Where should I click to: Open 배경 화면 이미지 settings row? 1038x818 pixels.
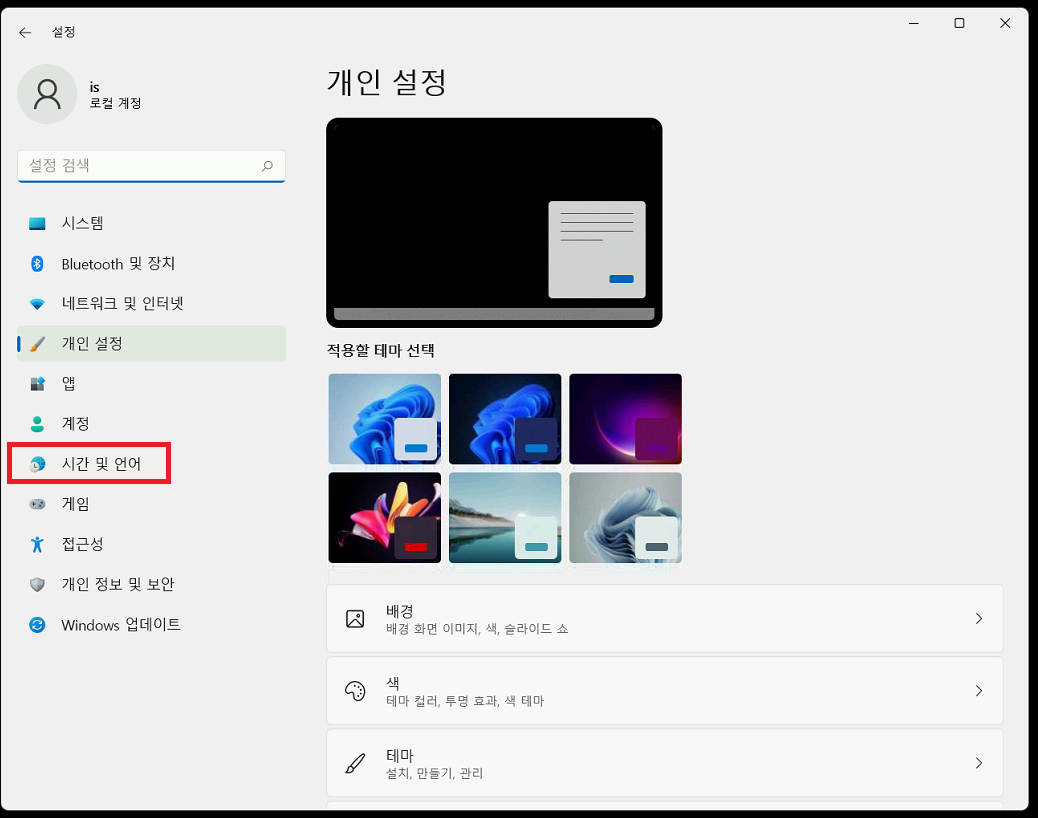pos(665,619)
